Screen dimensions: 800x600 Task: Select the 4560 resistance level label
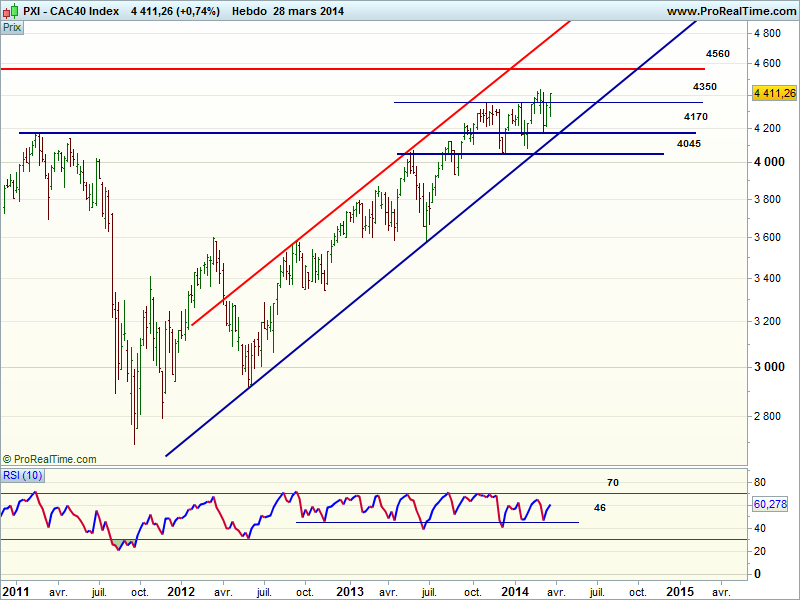click(x=717, y=53)
